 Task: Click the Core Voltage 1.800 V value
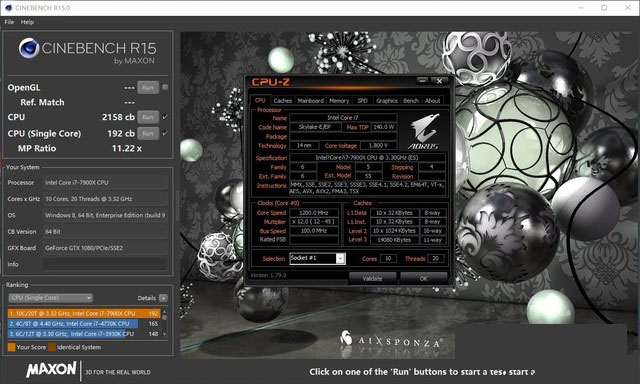(379, 145)
